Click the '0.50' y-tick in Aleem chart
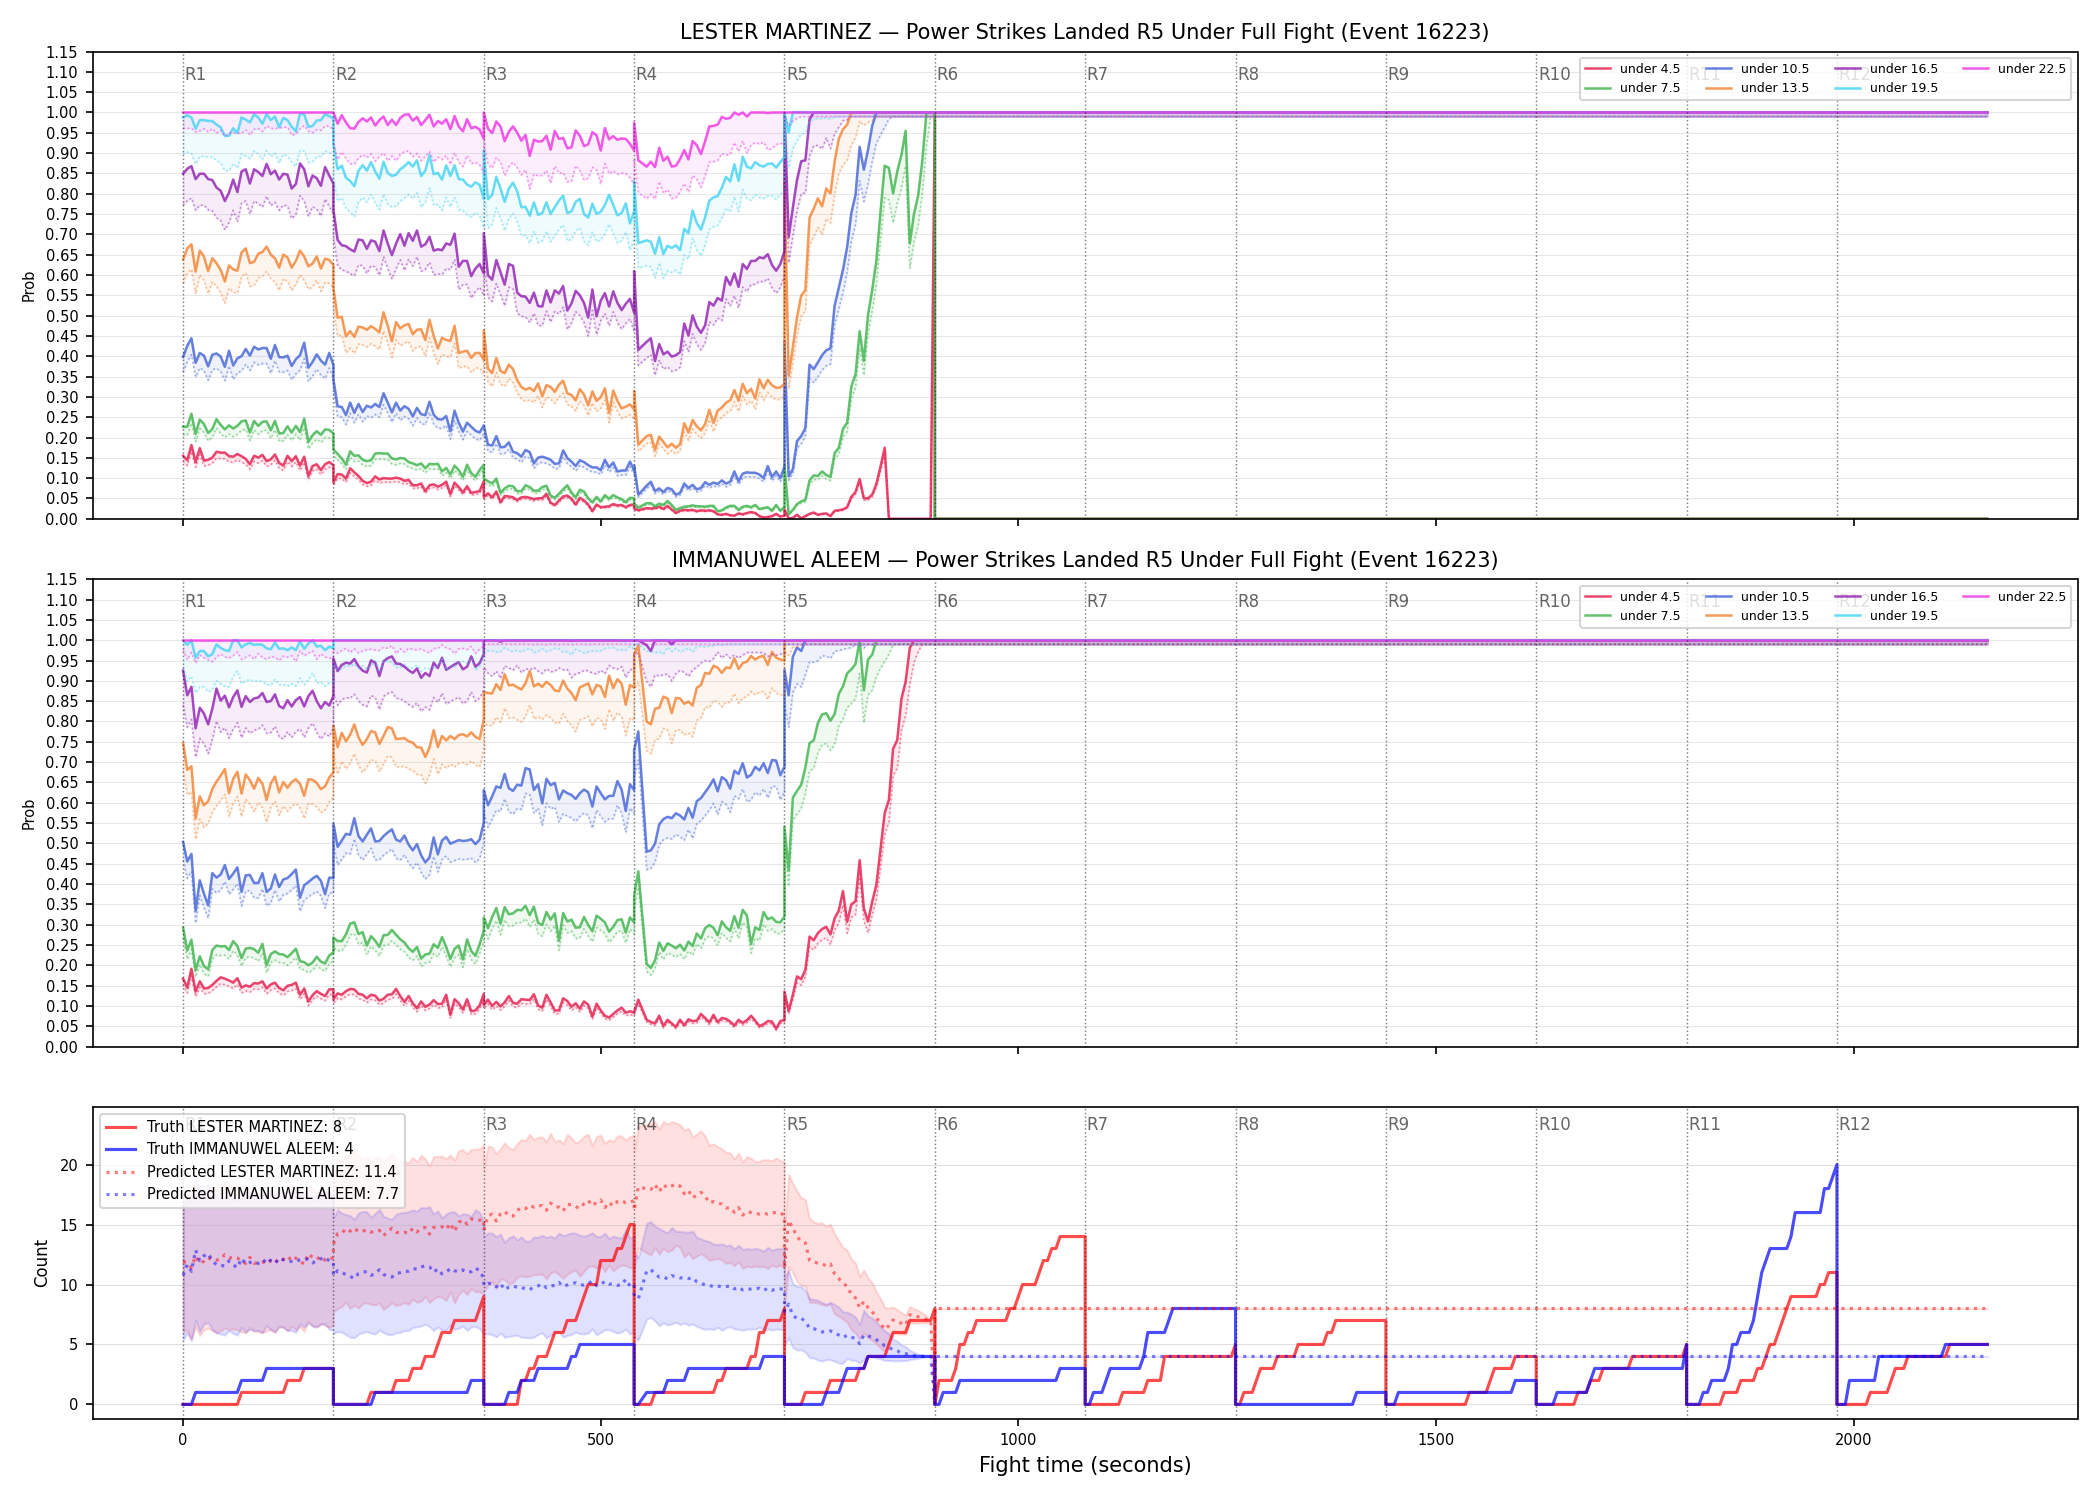The width and height of the screenshot is (2100, 1500). pos(62,843)
